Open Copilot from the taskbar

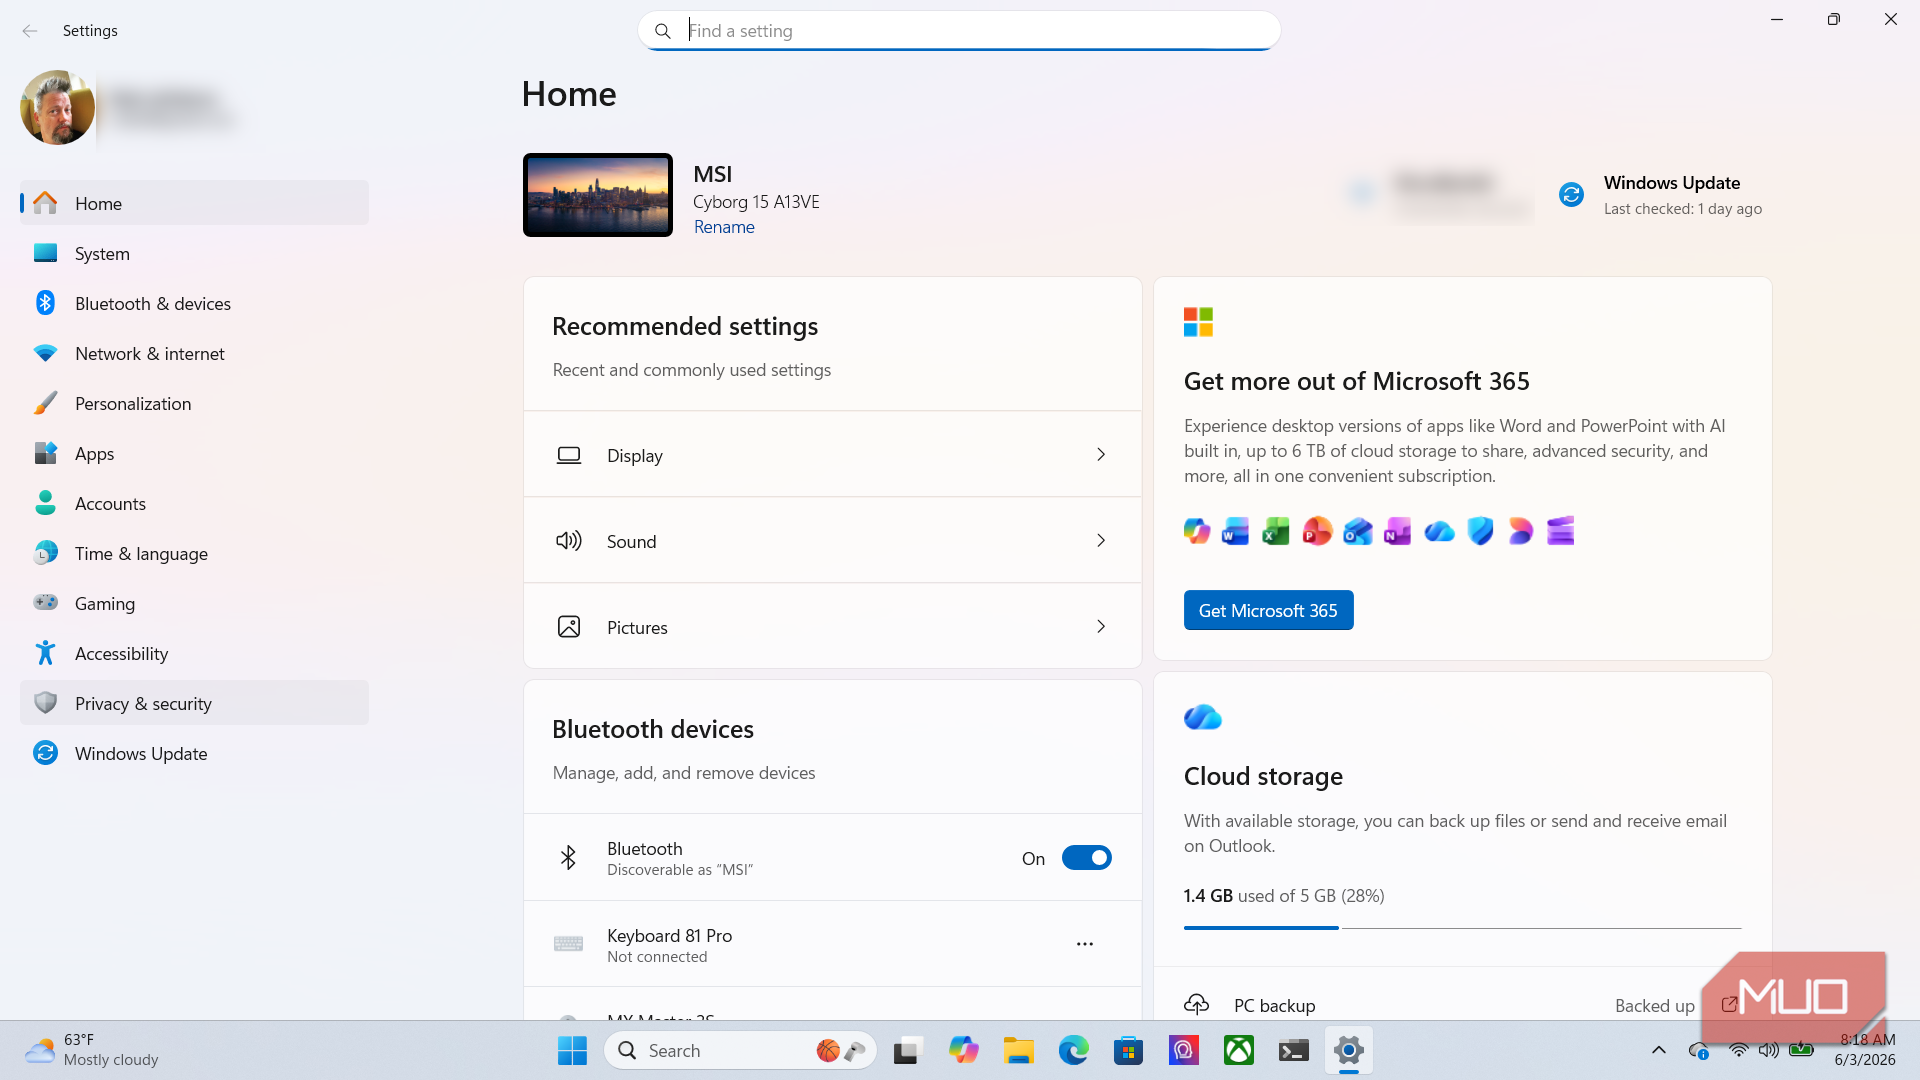coord(963,1050)
